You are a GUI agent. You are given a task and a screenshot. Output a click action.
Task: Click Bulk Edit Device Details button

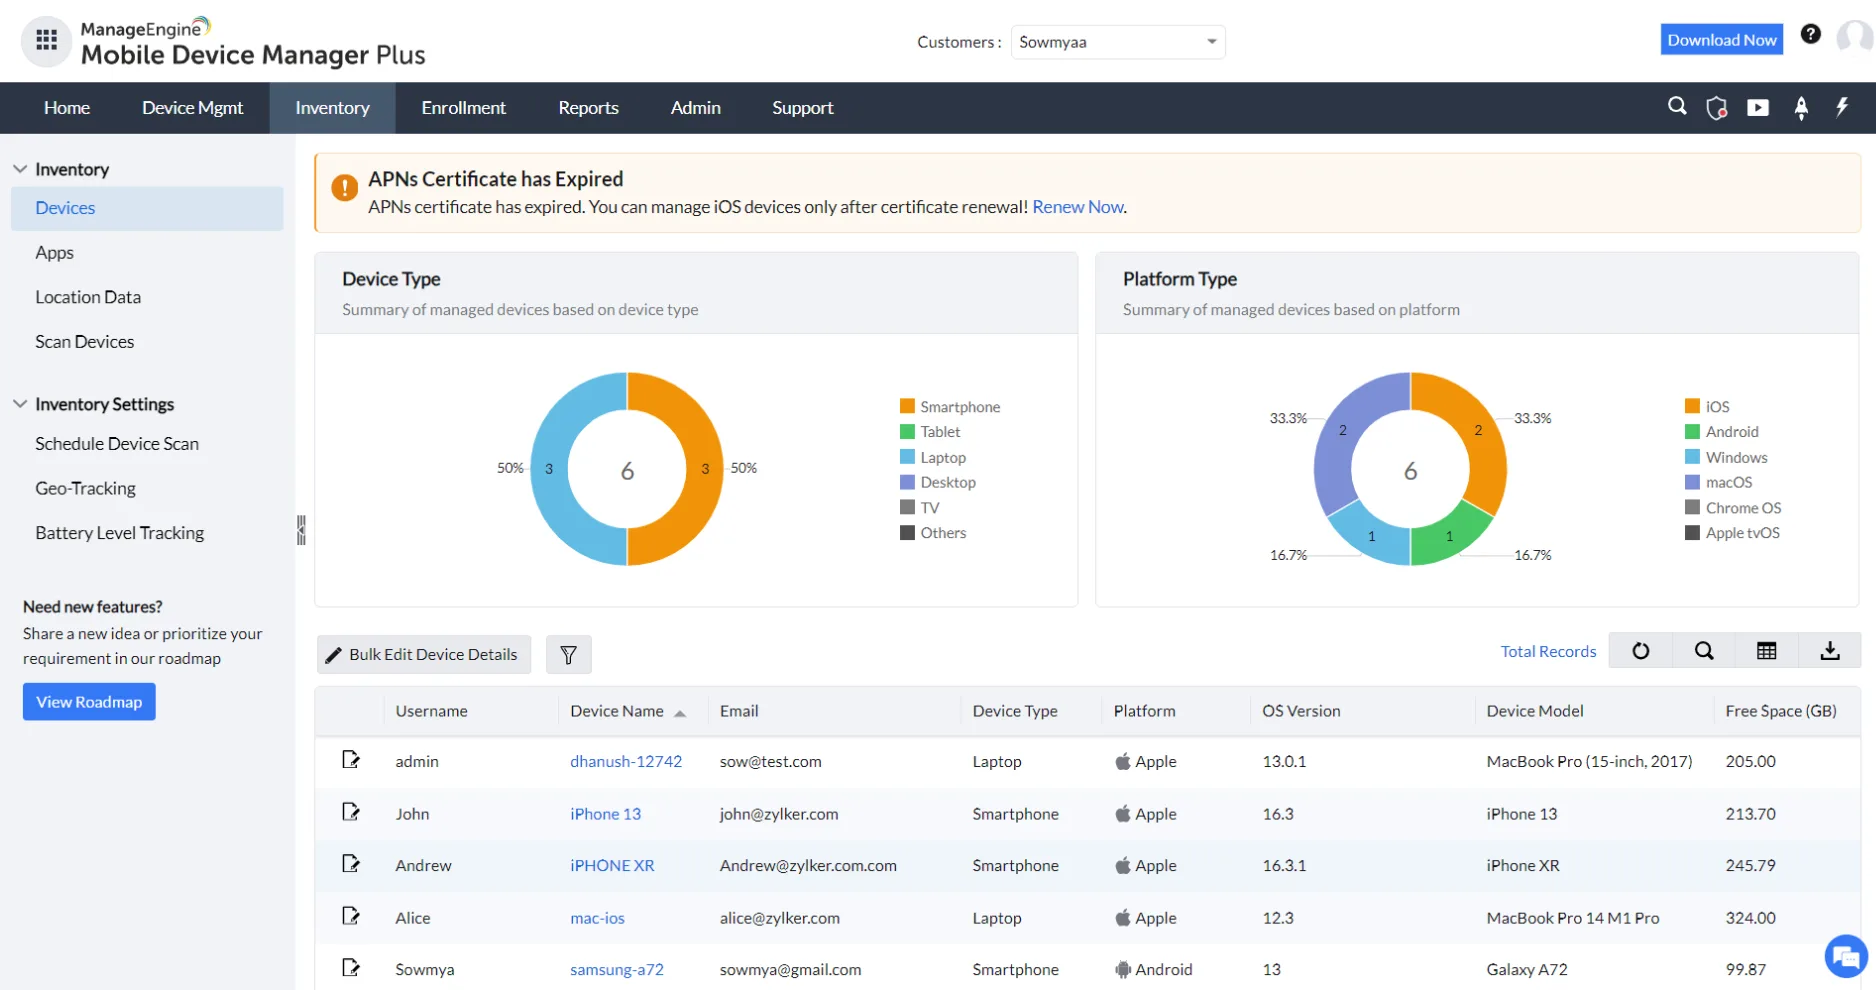click(424, 655)
